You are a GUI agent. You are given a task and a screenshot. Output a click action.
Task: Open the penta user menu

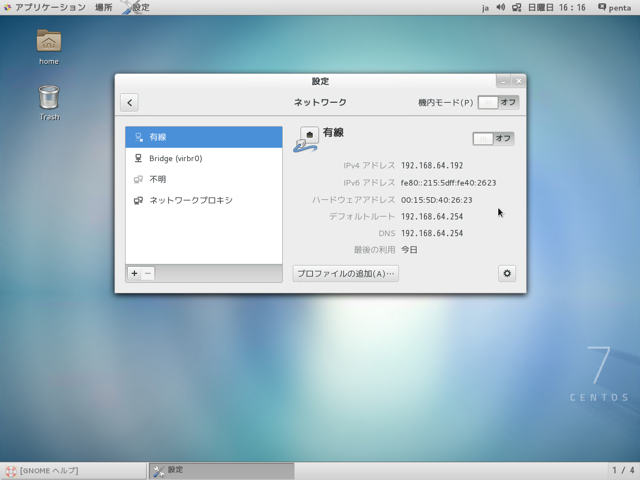[x=614, y=7]
